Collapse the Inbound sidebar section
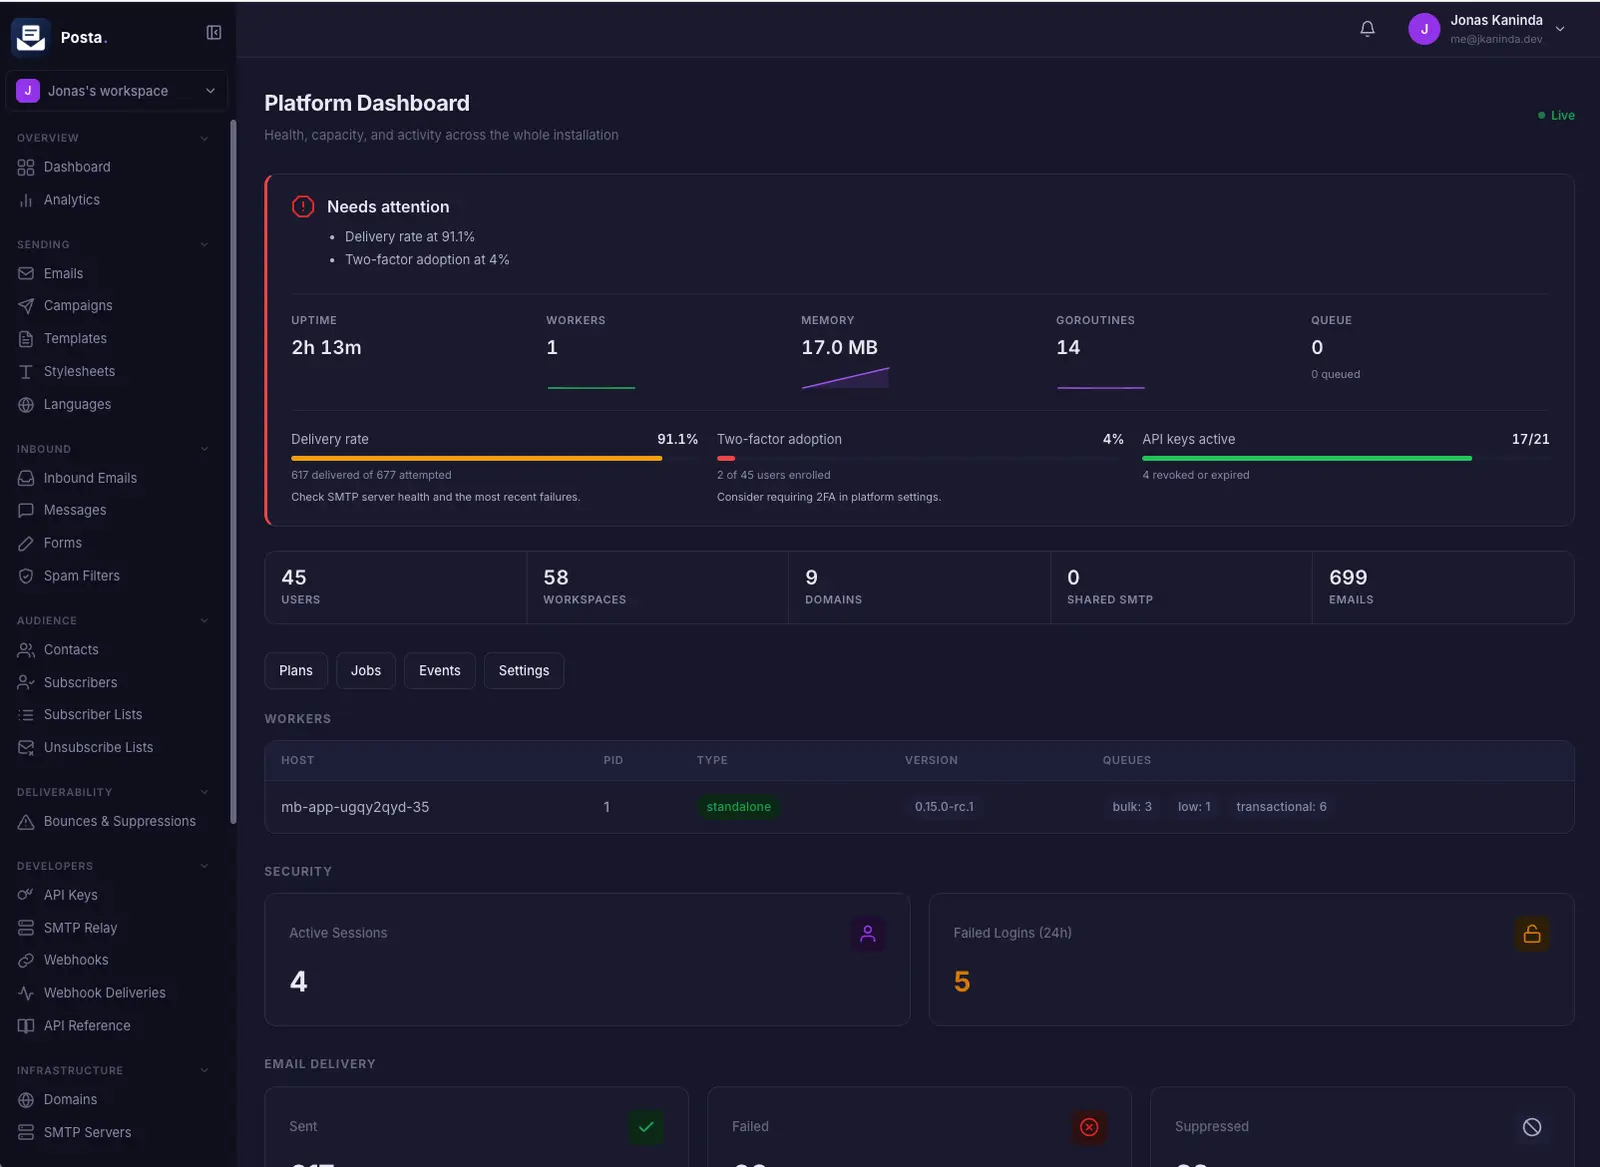This screenshot has width=1600, height=1167. (x=204, y=449)
